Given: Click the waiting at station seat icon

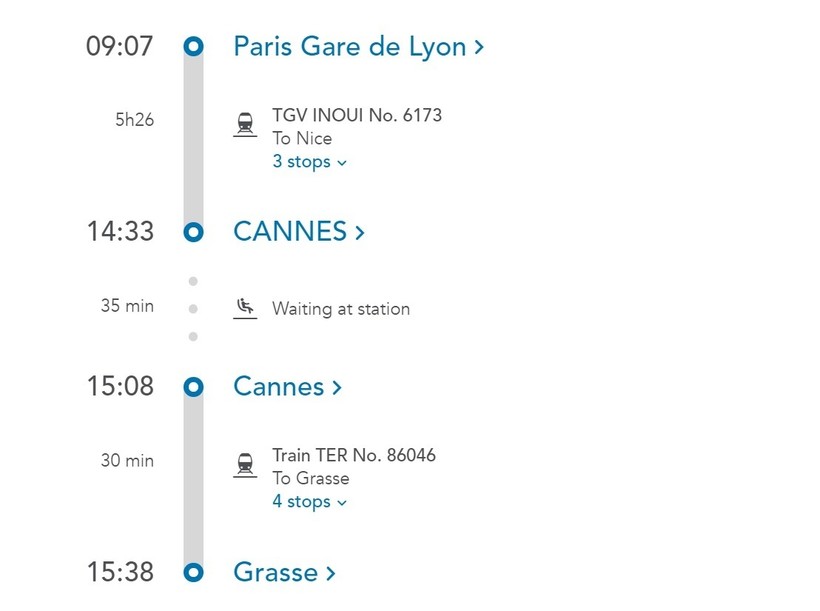Looking at the screenshot, I should [x=245, y=308].
